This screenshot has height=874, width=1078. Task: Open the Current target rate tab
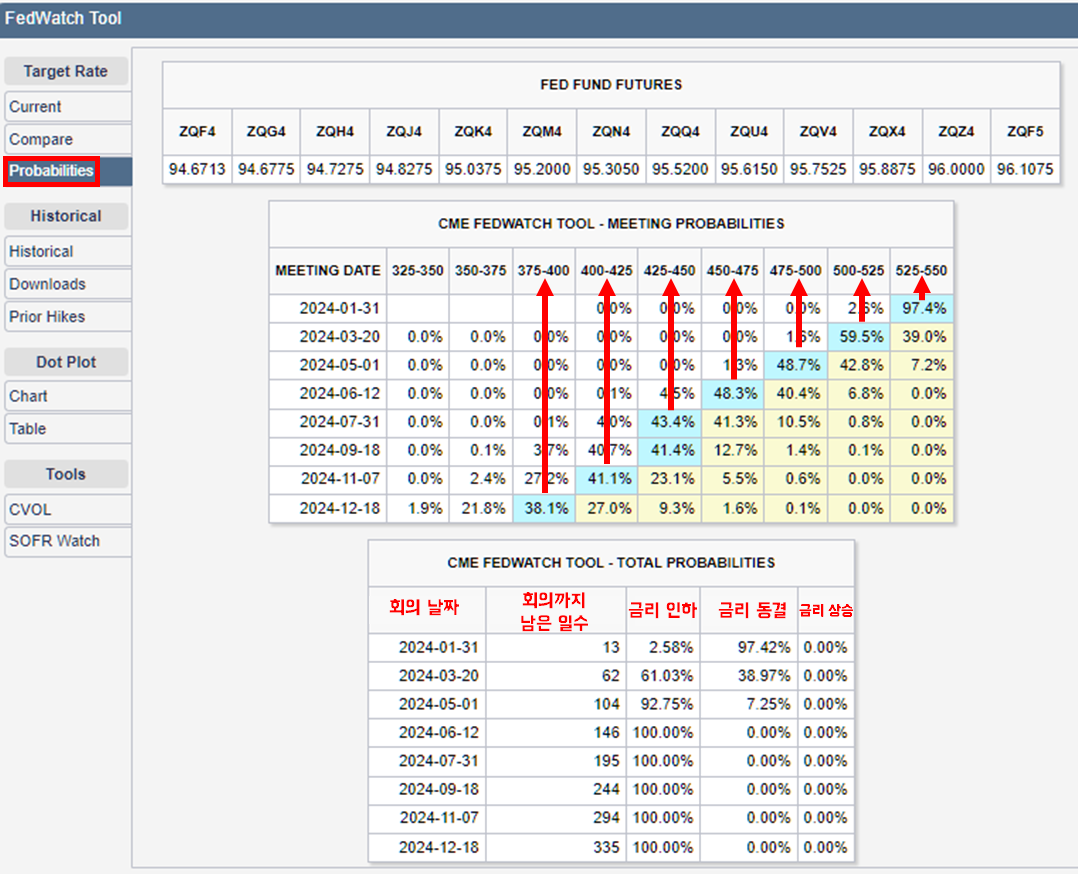point(36,107)
